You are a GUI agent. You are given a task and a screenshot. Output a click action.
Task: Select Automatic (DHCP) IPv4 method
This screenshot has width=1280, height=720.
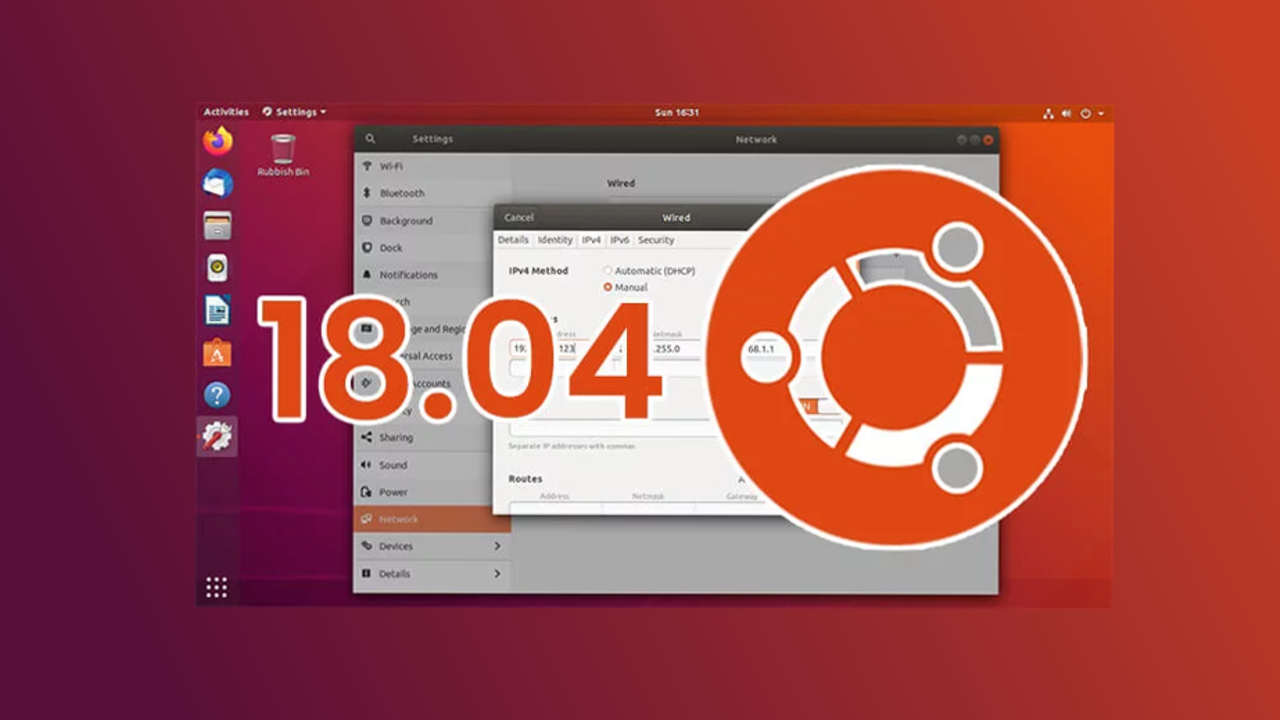[x=649, y=271]
